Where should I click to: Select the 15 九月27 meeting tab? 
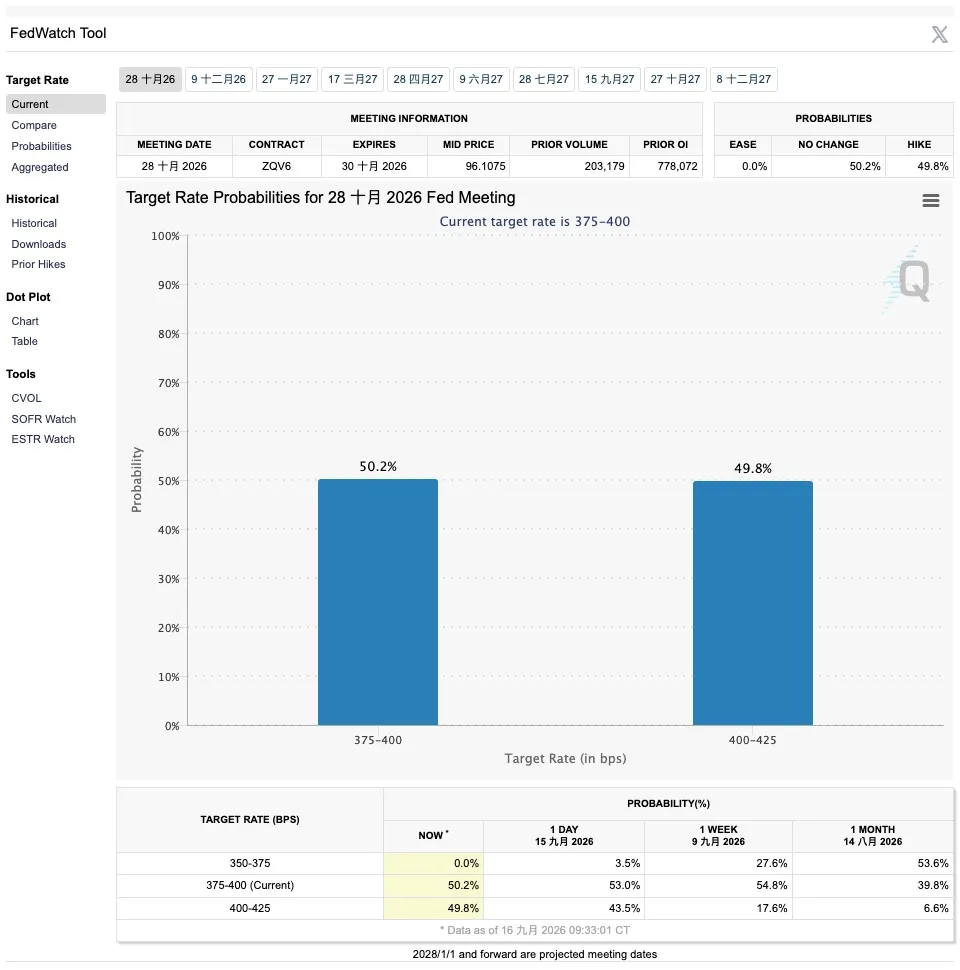click(x=609, y=79)
